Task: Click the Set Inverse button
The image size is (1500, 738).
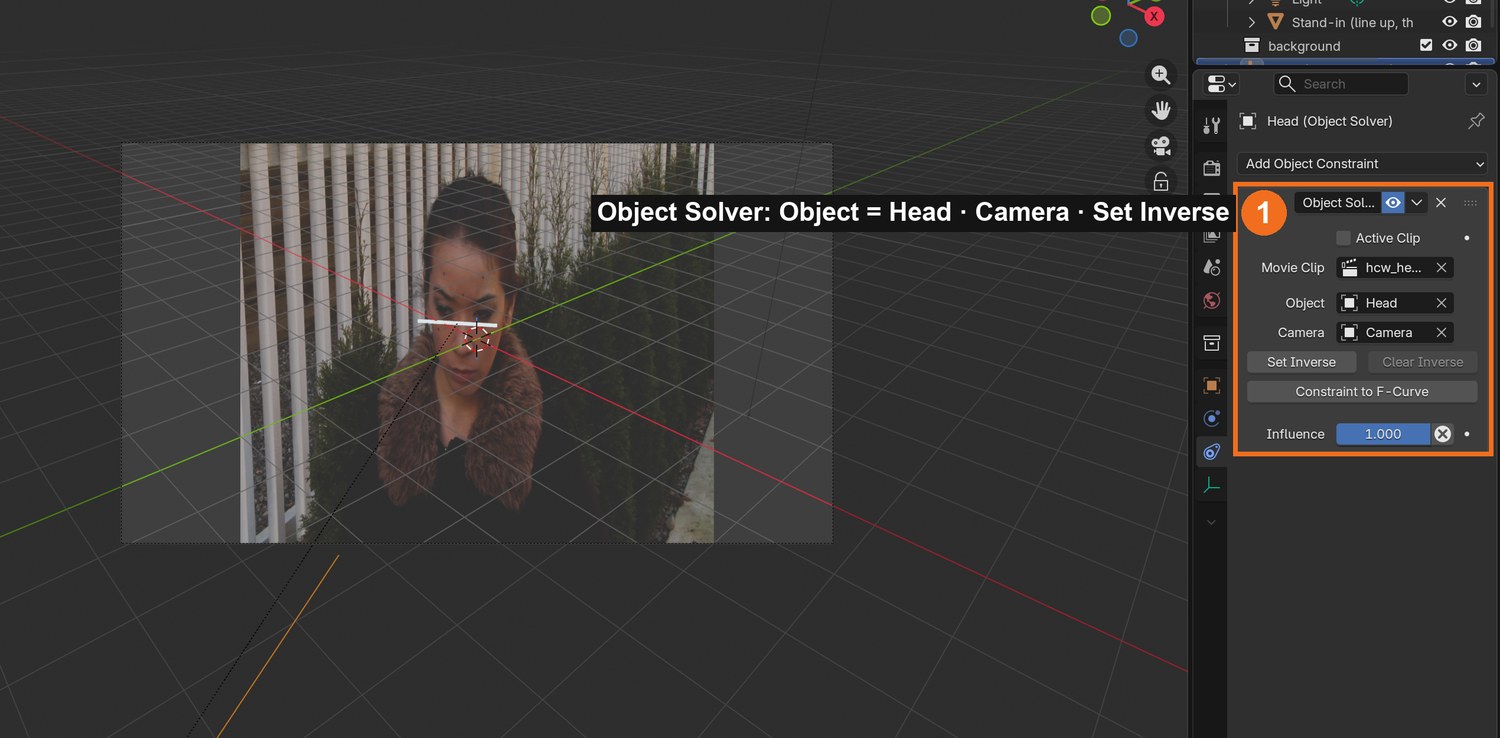Action: pos(1301,362)
